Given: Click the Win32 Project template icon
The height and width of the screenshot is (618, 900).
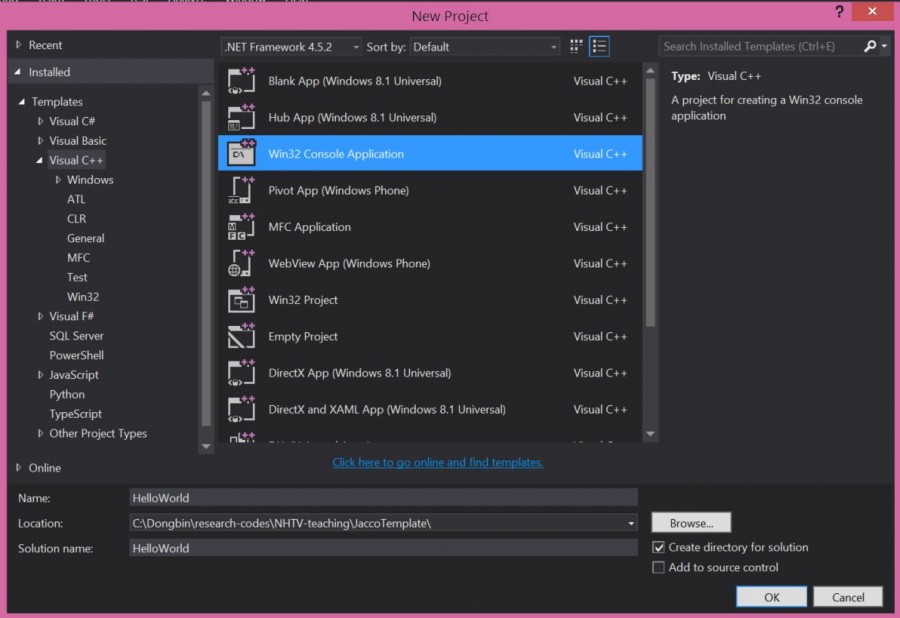Looking at the screenshot, I should (241, 300).
